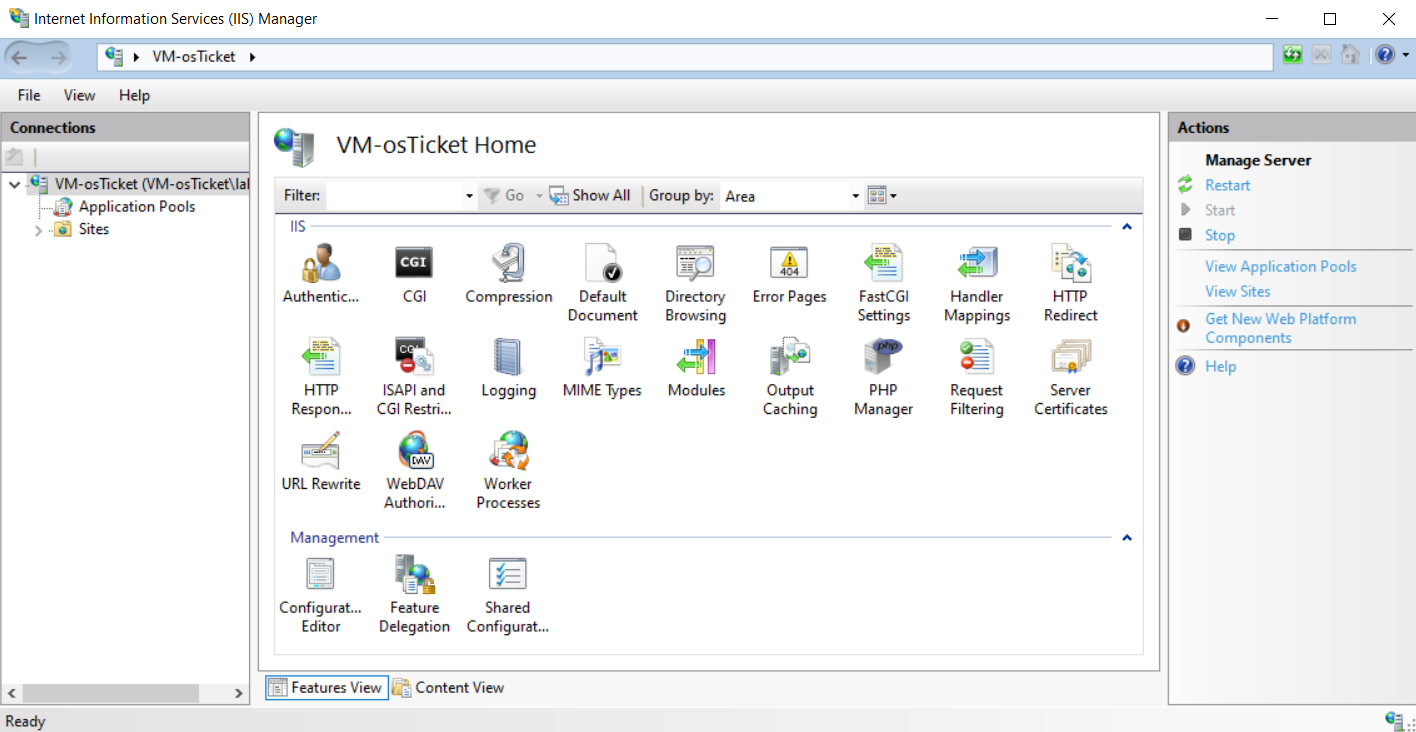Image resolution: width=1416 pixels, height=732 pixels.
Task: Open the MIME Types feature
Action: 602,369
